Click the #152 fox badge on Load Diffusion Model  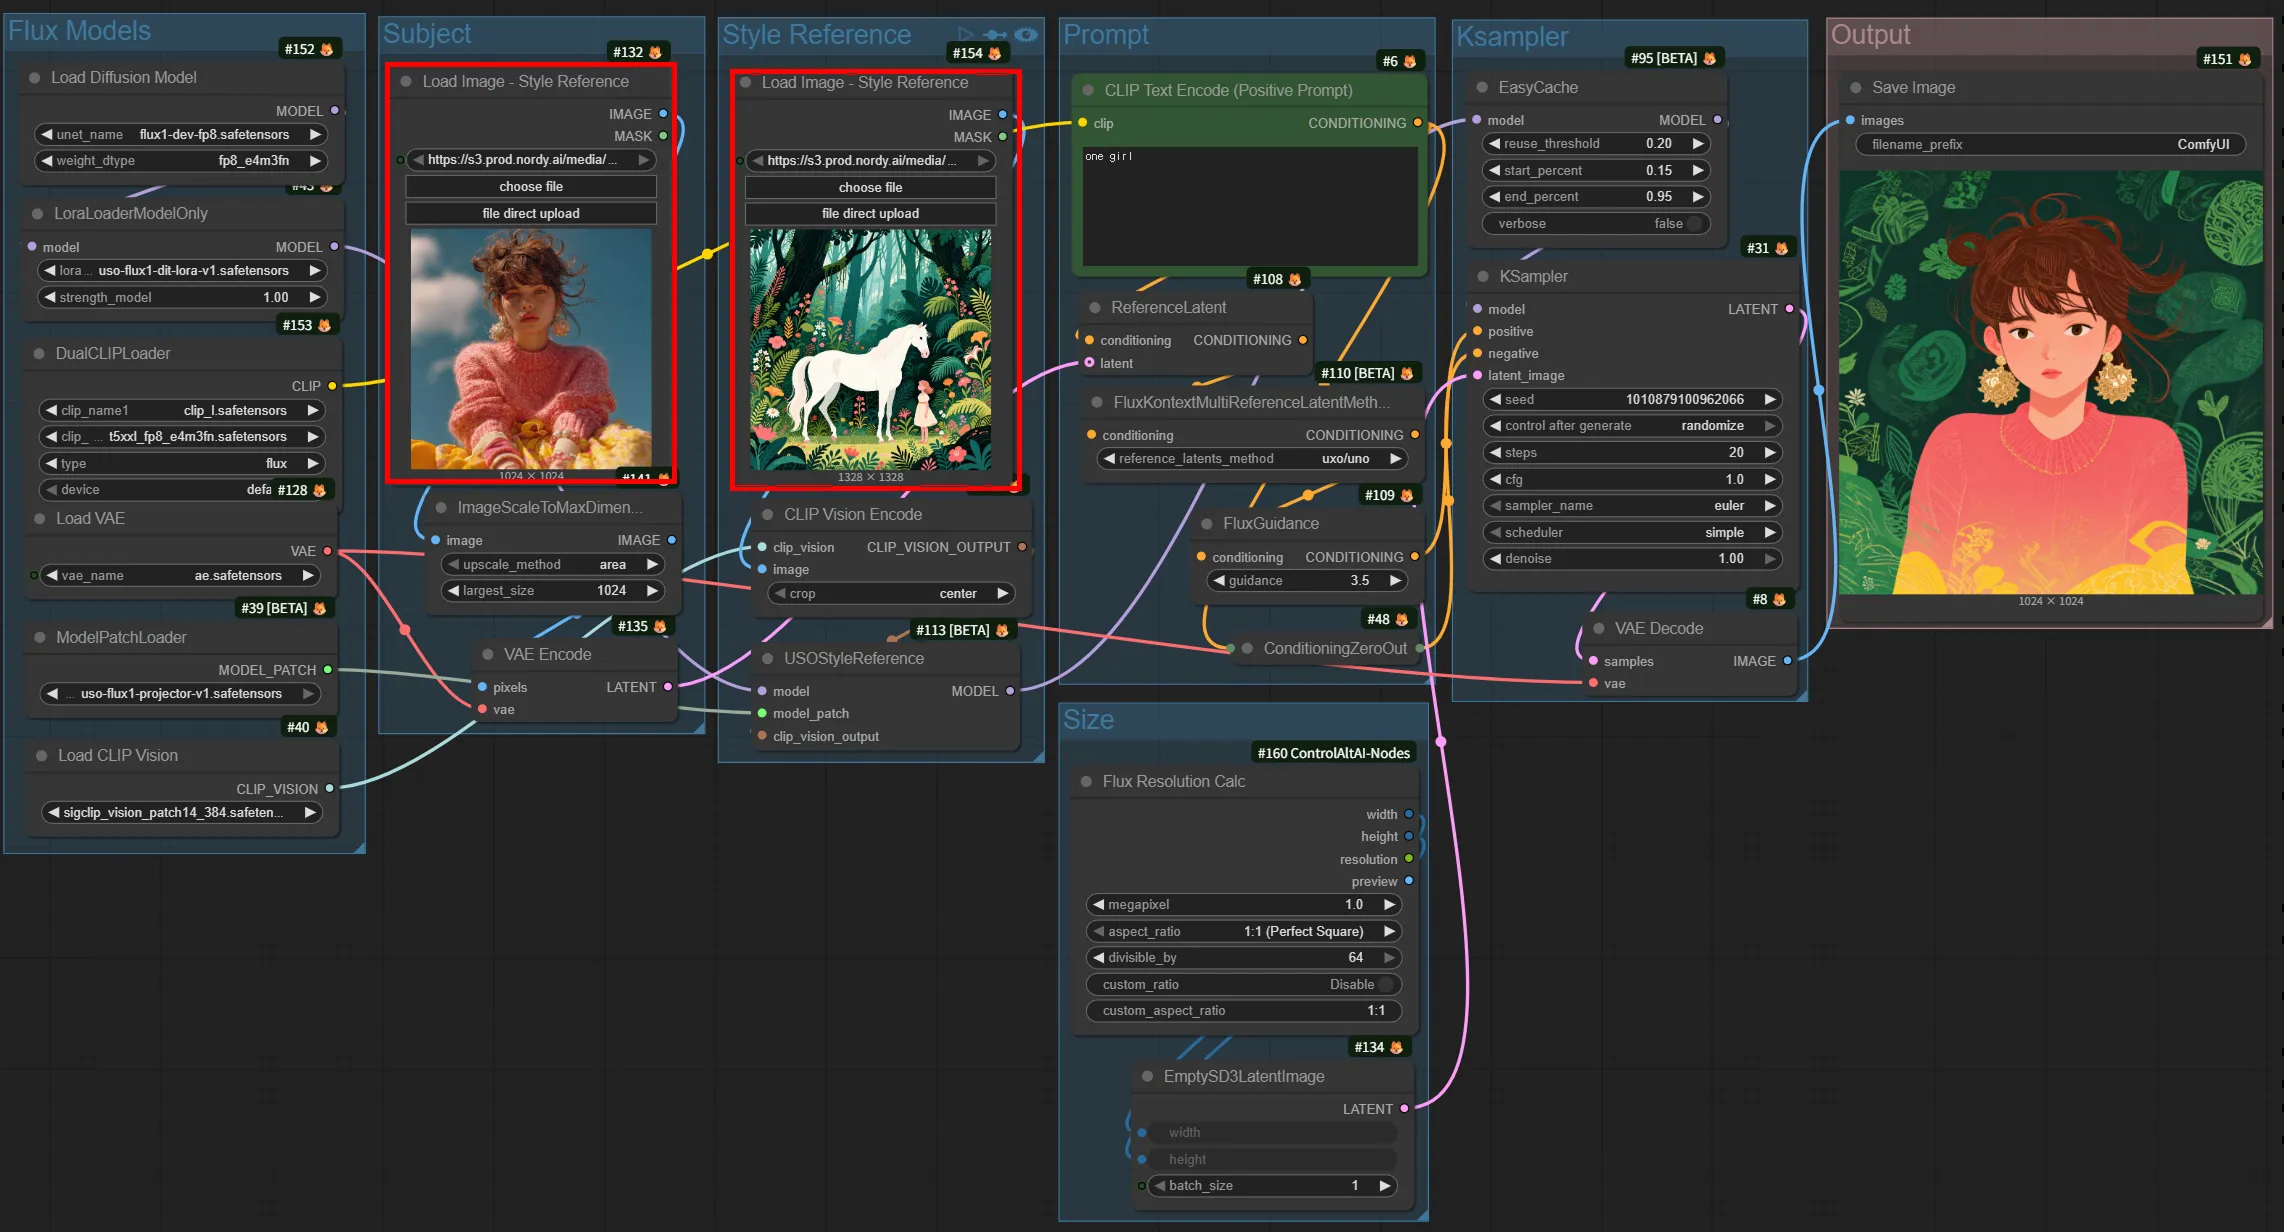coord(308,49)
